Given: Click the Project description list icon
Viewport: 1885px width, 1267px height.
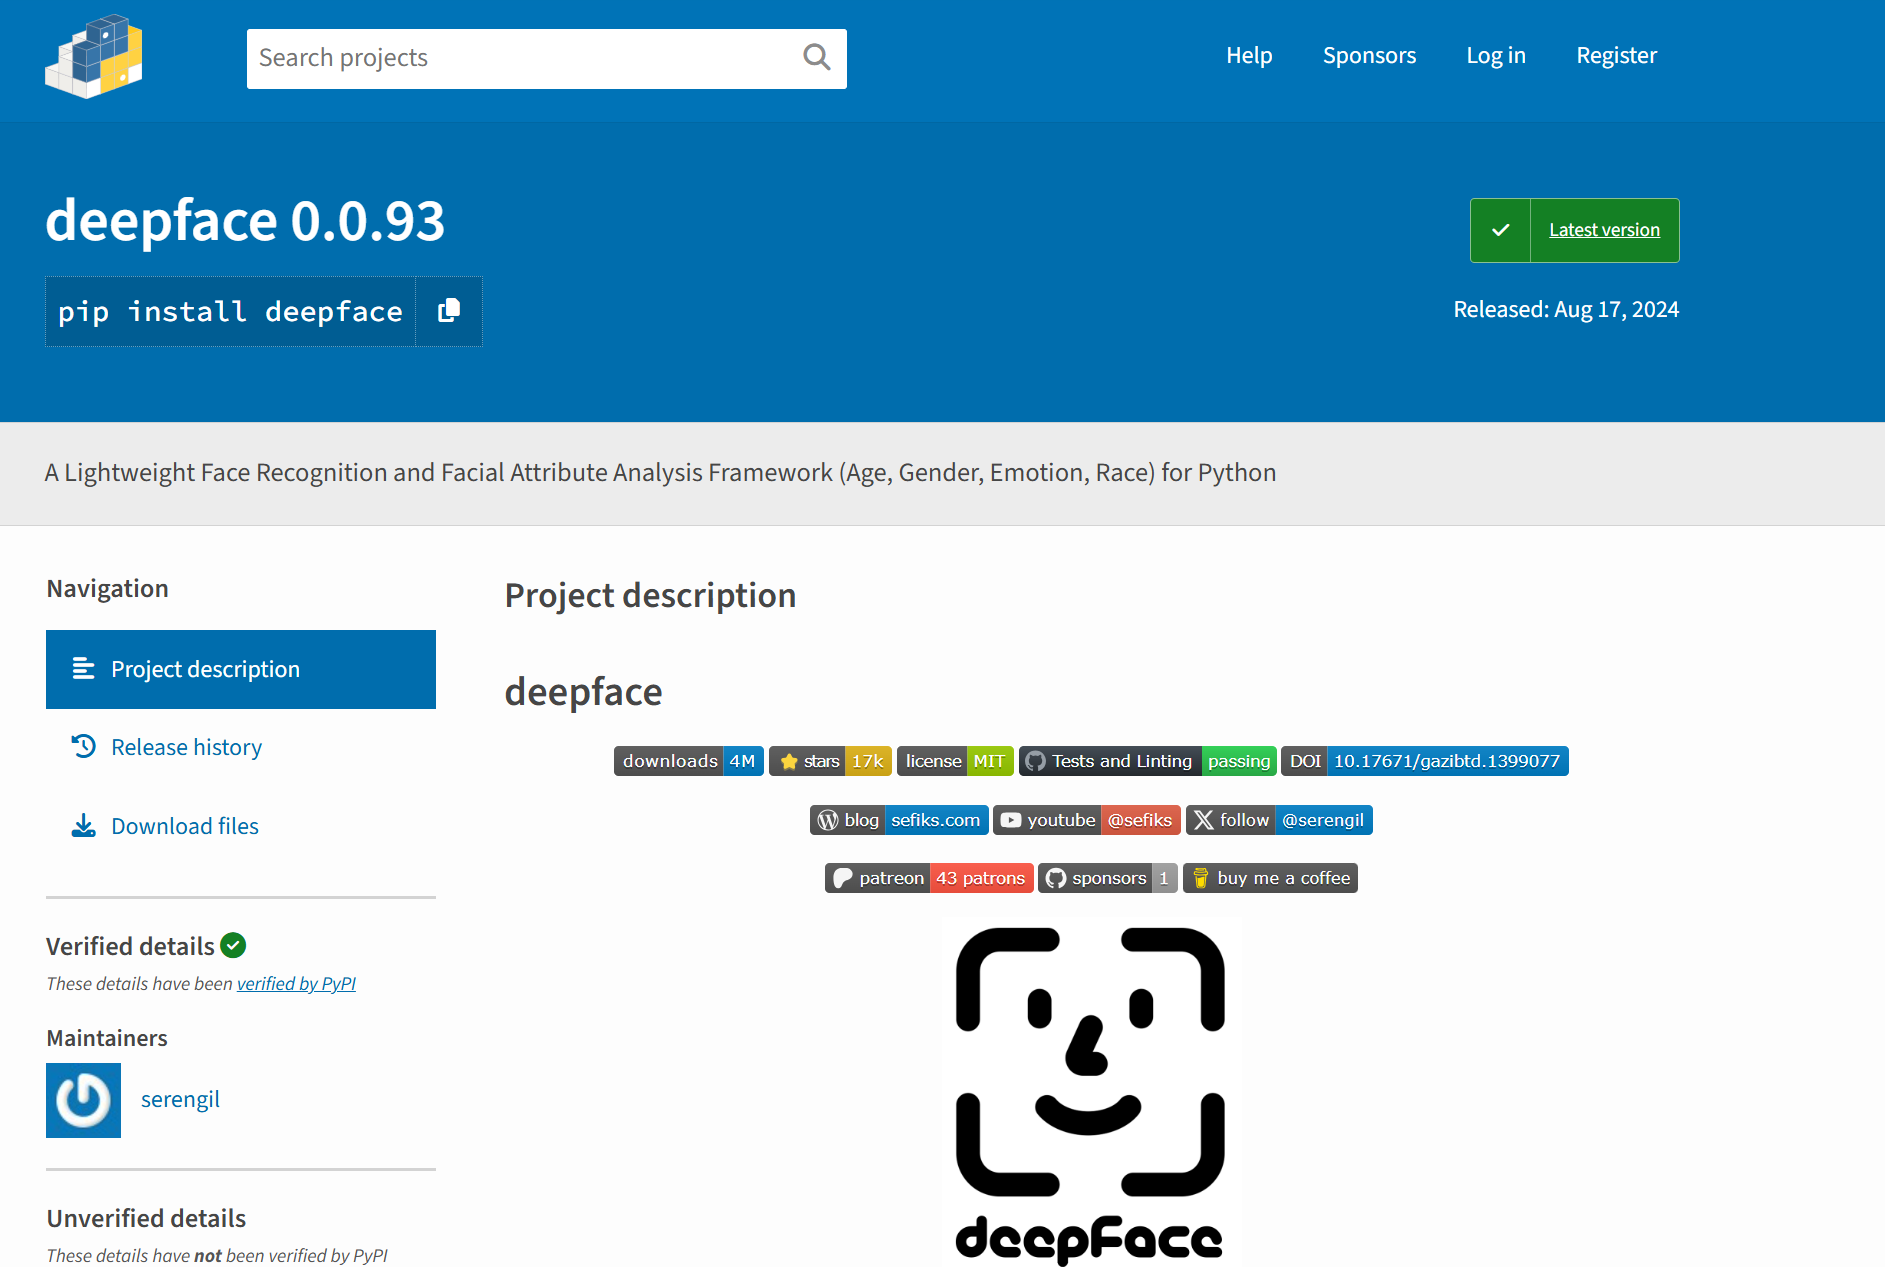Looking at the screenshot, I should tap(84, 669).
